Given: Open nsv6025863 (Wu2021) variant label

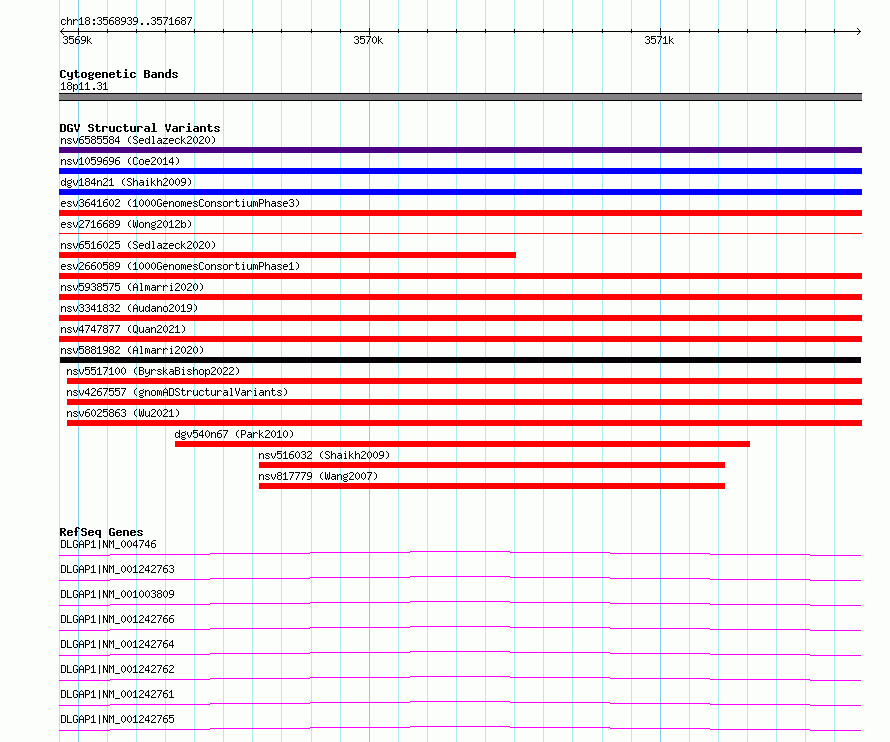Looking at the screenshot, I should tap(123, 413).
